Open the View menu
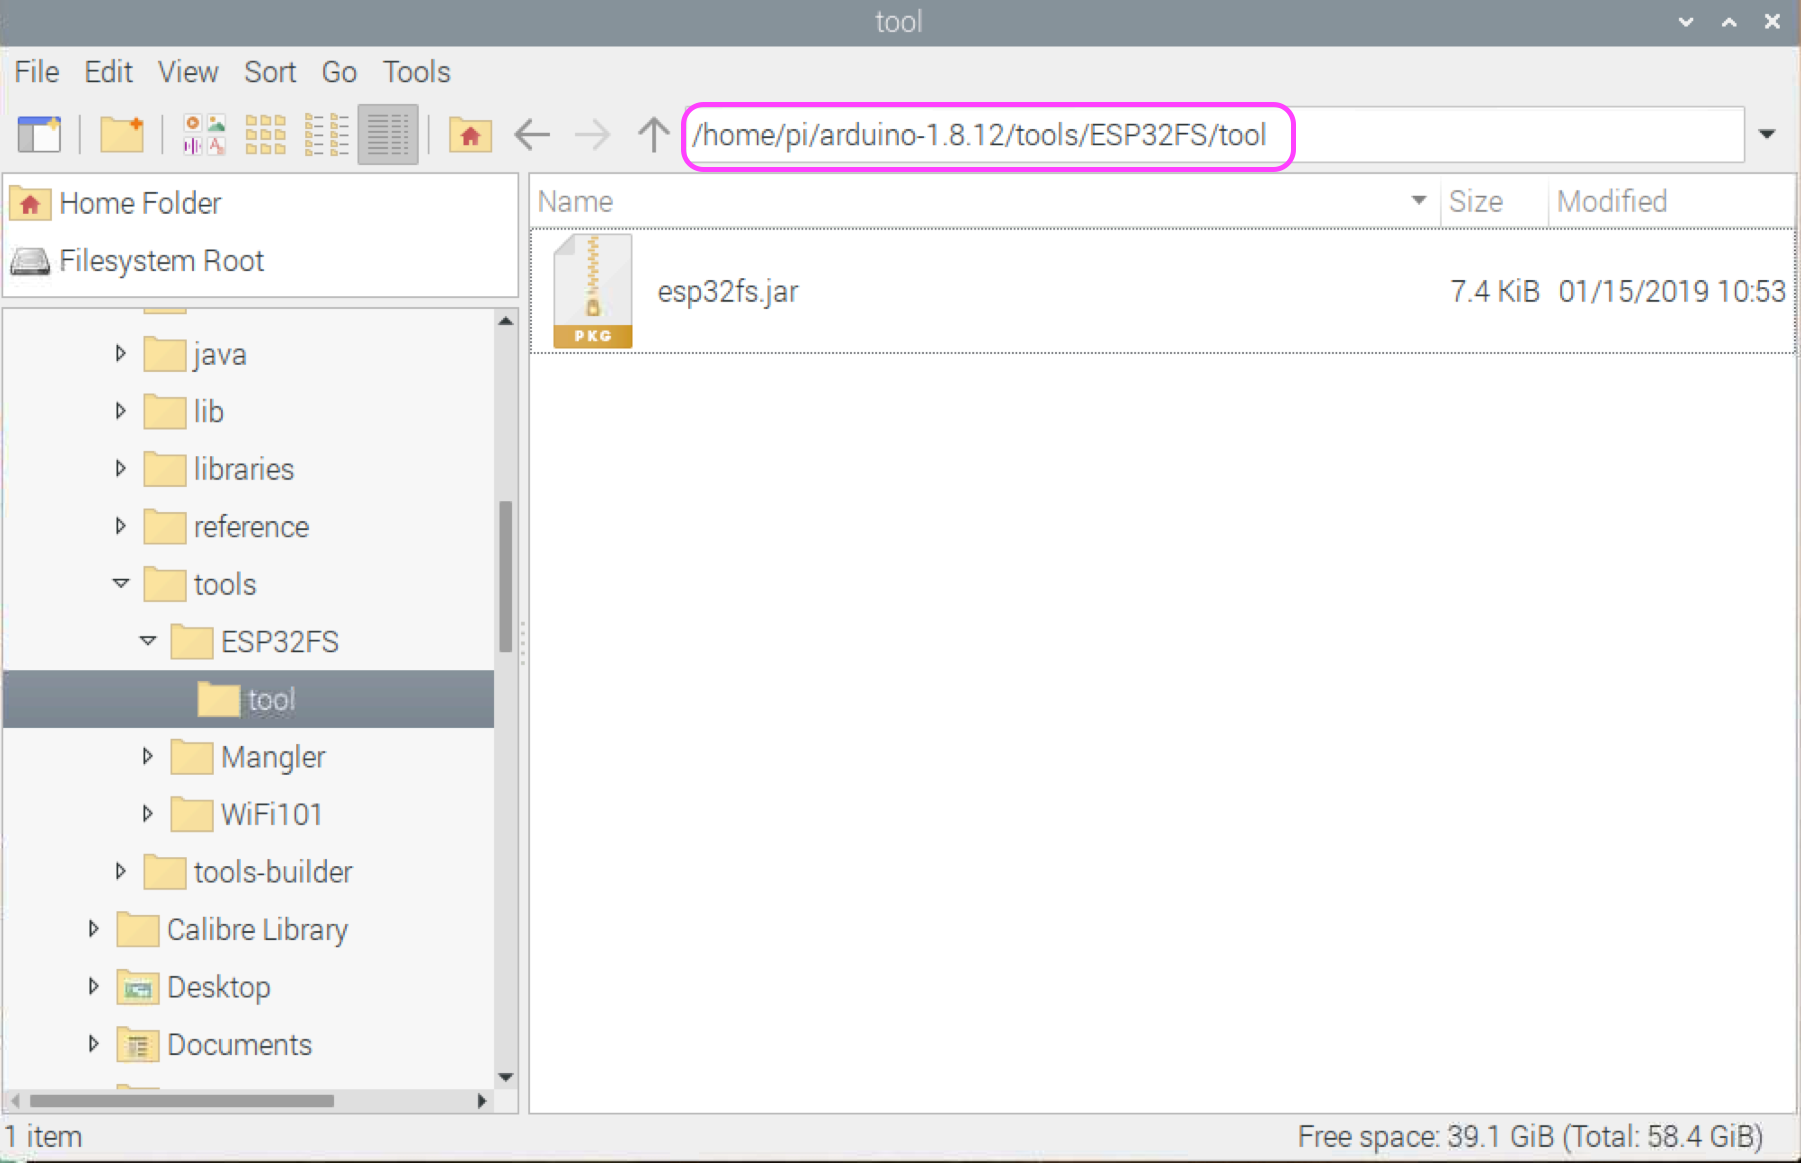Screen dimensions: 1801x1163 click(188, 72)
